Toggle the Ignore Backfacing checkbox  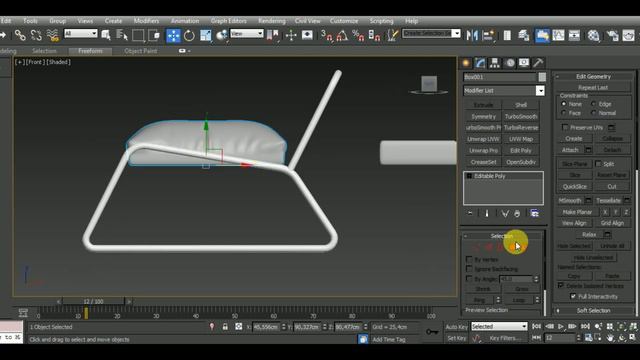click(x=469, y=269)
